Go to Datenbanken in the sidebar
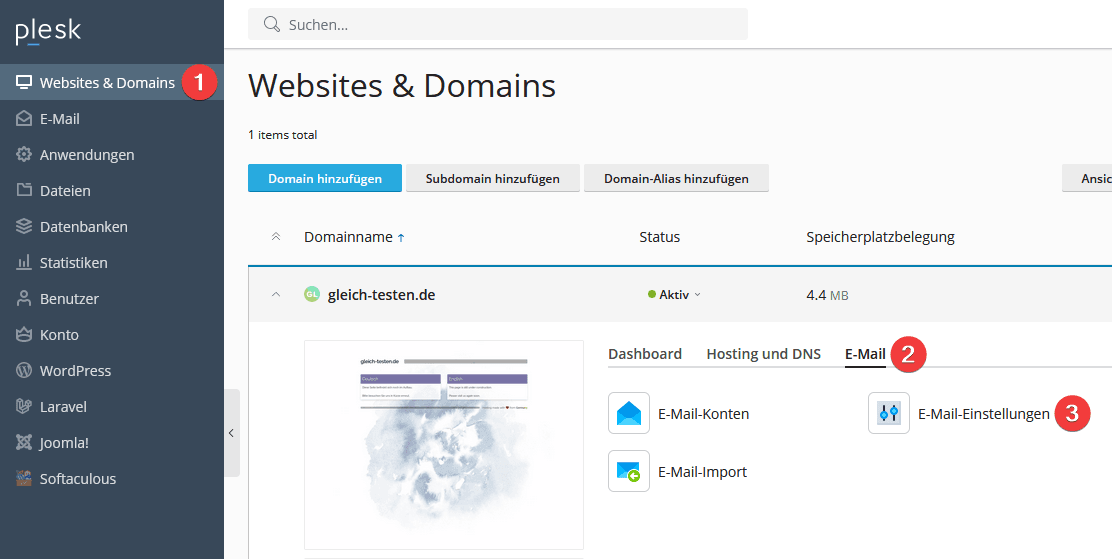The height and width of the screenshot is (559, 1112). [83, 227]
